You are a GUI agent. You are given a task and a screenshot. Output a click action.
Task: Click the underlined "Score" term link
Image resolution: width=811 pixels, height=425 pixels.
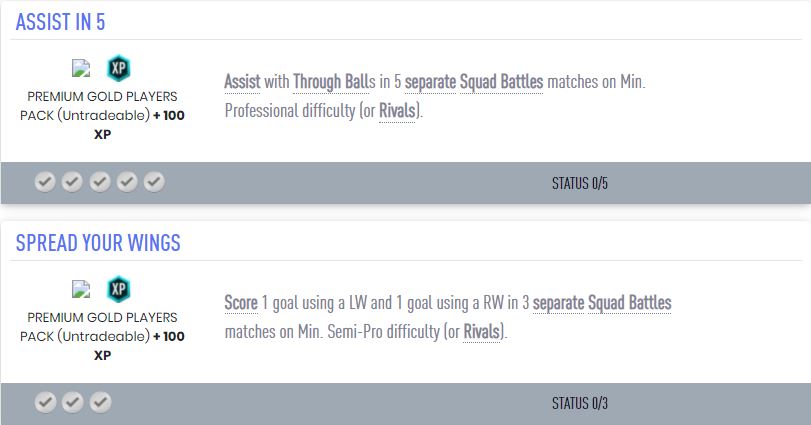coord(241,302)
